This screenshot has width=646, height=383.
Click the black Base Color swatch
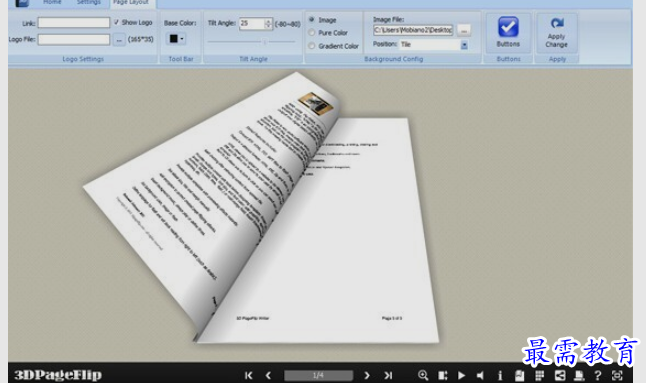click(173, 39)
